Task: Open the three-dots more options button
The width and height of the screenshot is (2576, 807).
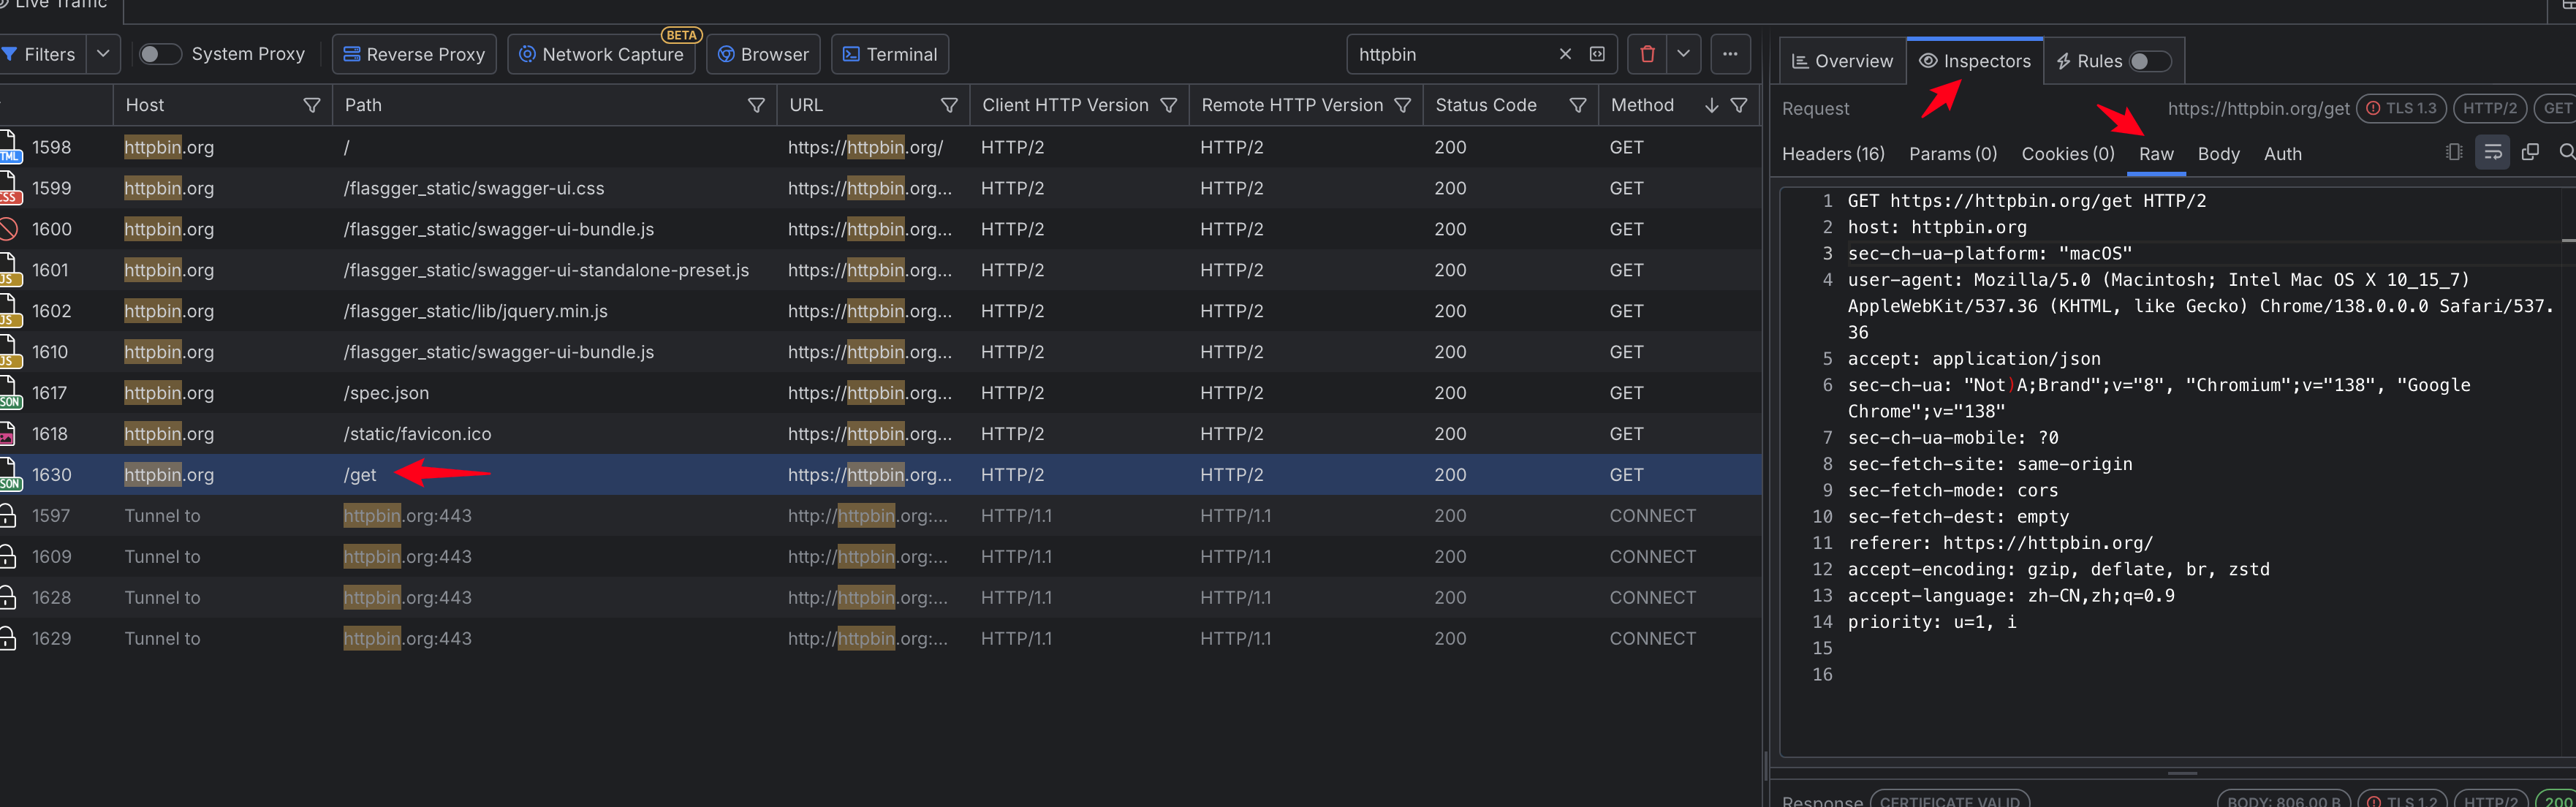Action: coord(1730,54)
